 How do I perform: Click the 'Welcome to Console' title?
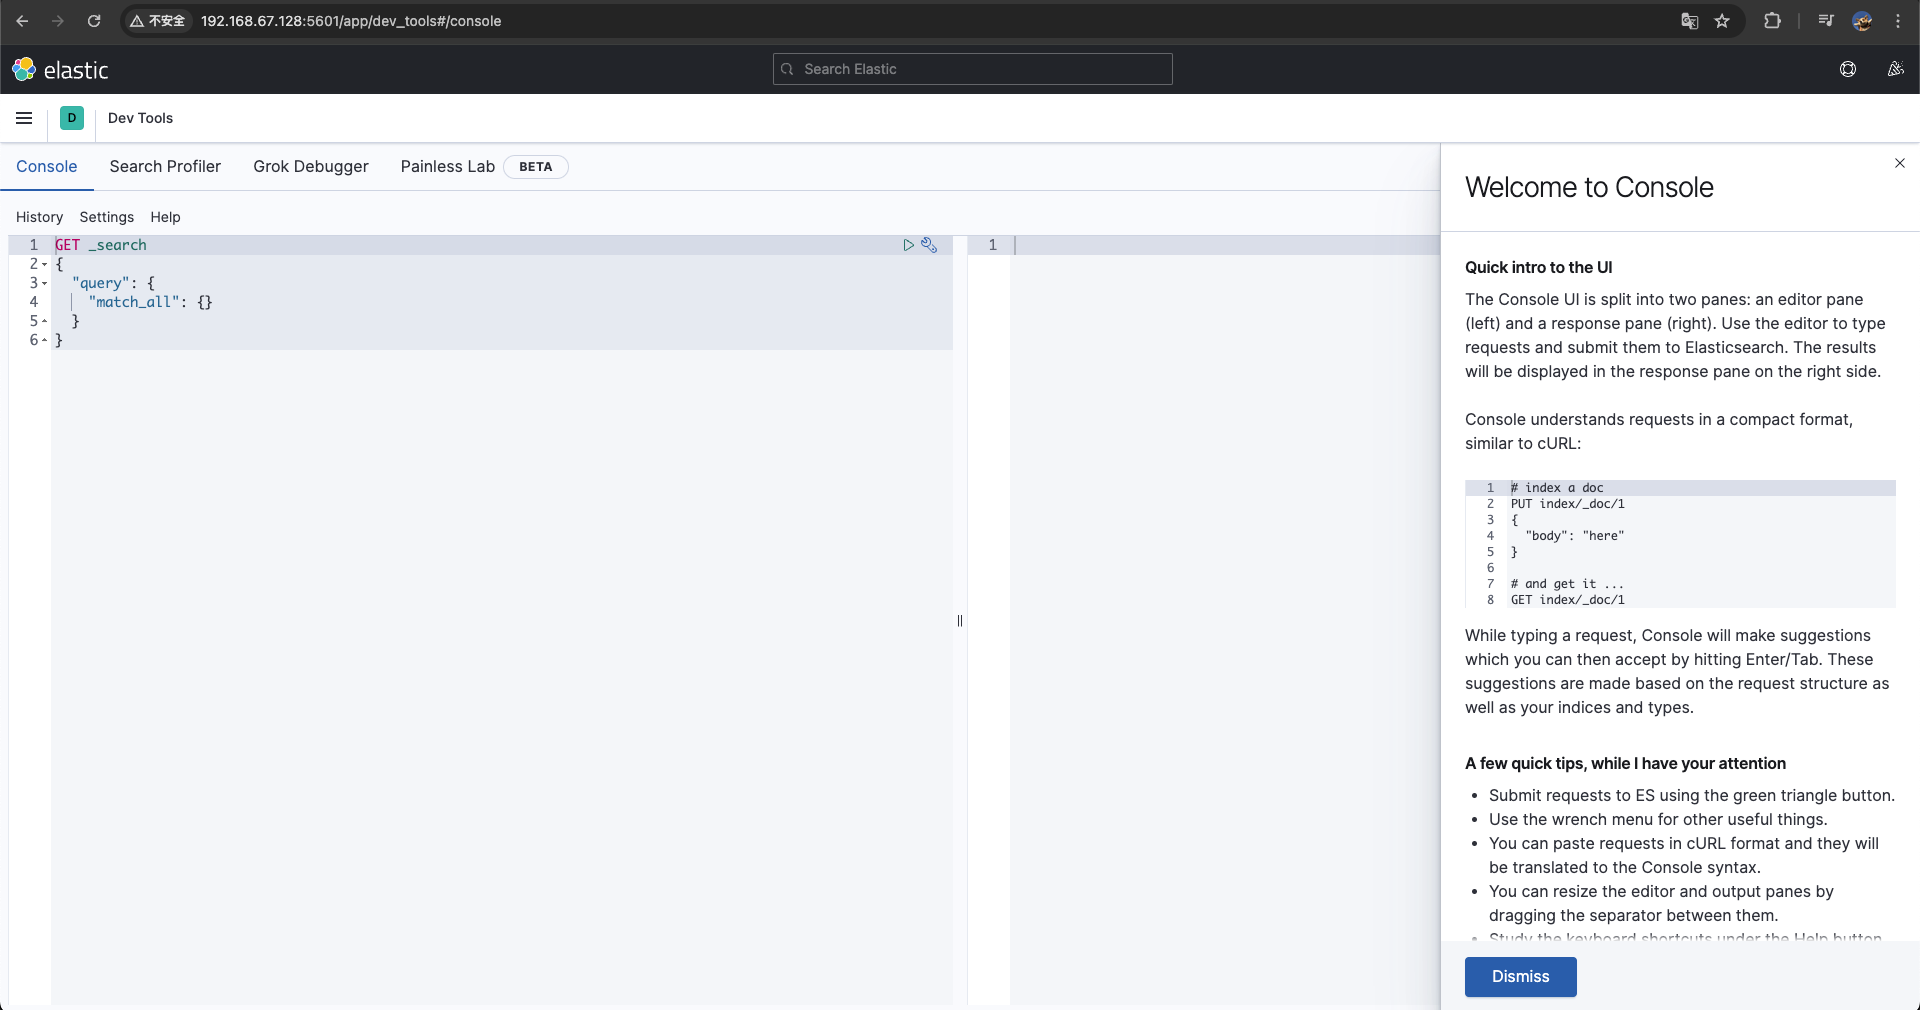pyautogui.click(x=1589, y=187)
